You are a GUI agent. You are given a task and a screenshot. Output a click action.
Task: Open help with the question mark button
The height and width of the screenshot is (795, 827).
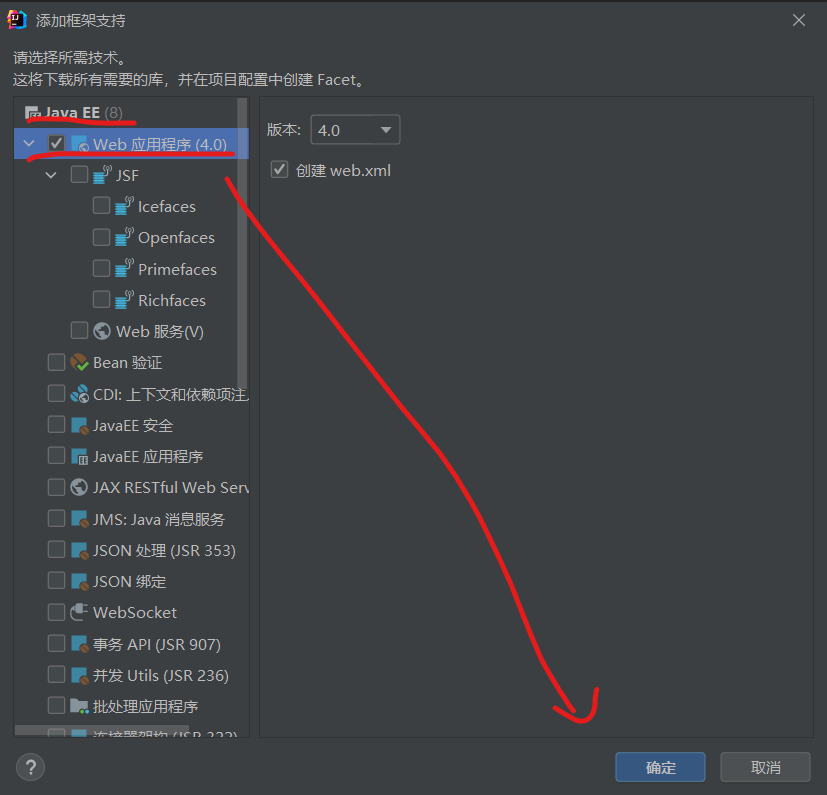click(x=31, y=767)
